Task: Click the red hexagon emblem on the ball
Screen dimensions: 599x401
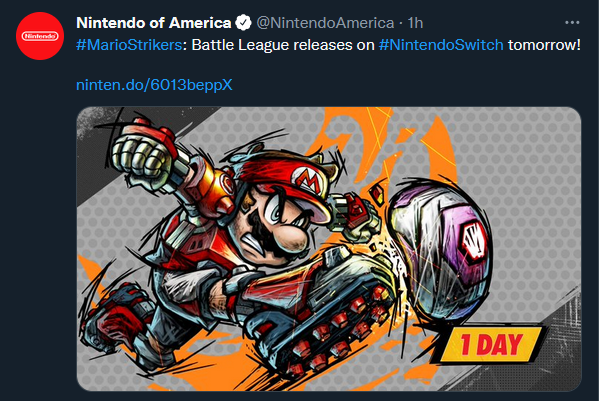Action: (x=473, y=243)
